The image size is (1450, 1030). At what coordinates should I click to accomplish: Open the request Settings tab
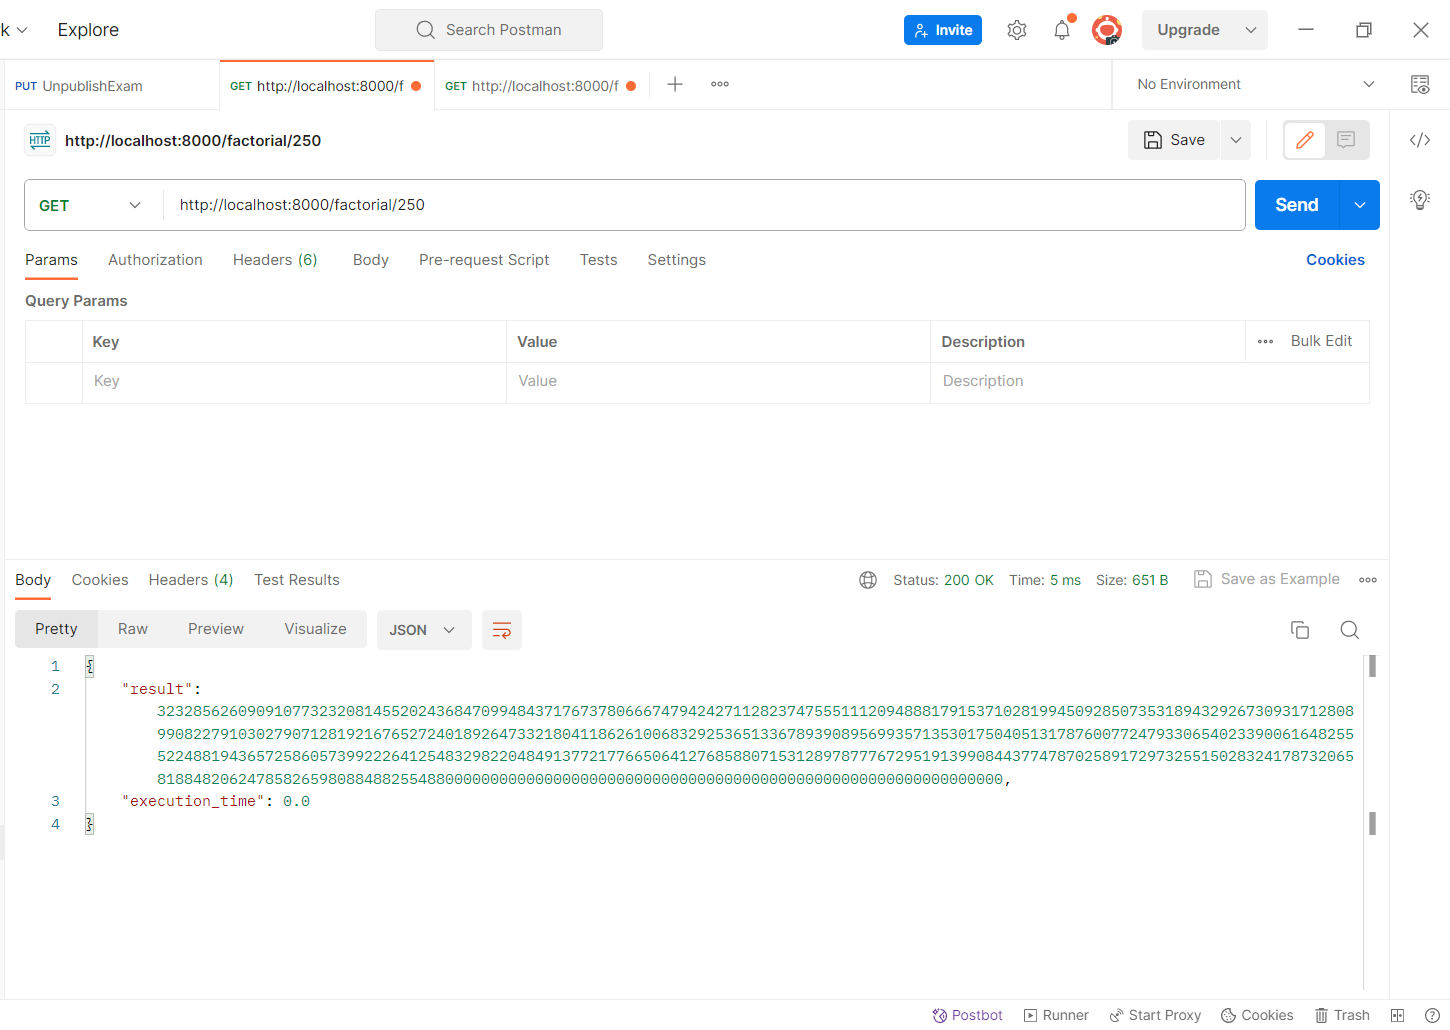click(x=676, y=260)
